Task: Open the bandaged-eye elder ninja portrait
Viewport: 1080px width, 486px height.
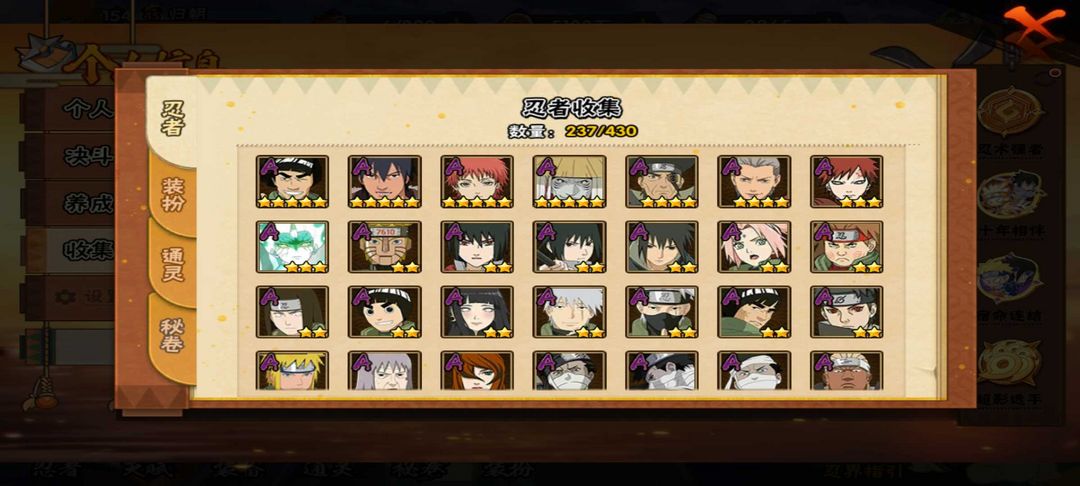Action: click(x=662, y=181)
